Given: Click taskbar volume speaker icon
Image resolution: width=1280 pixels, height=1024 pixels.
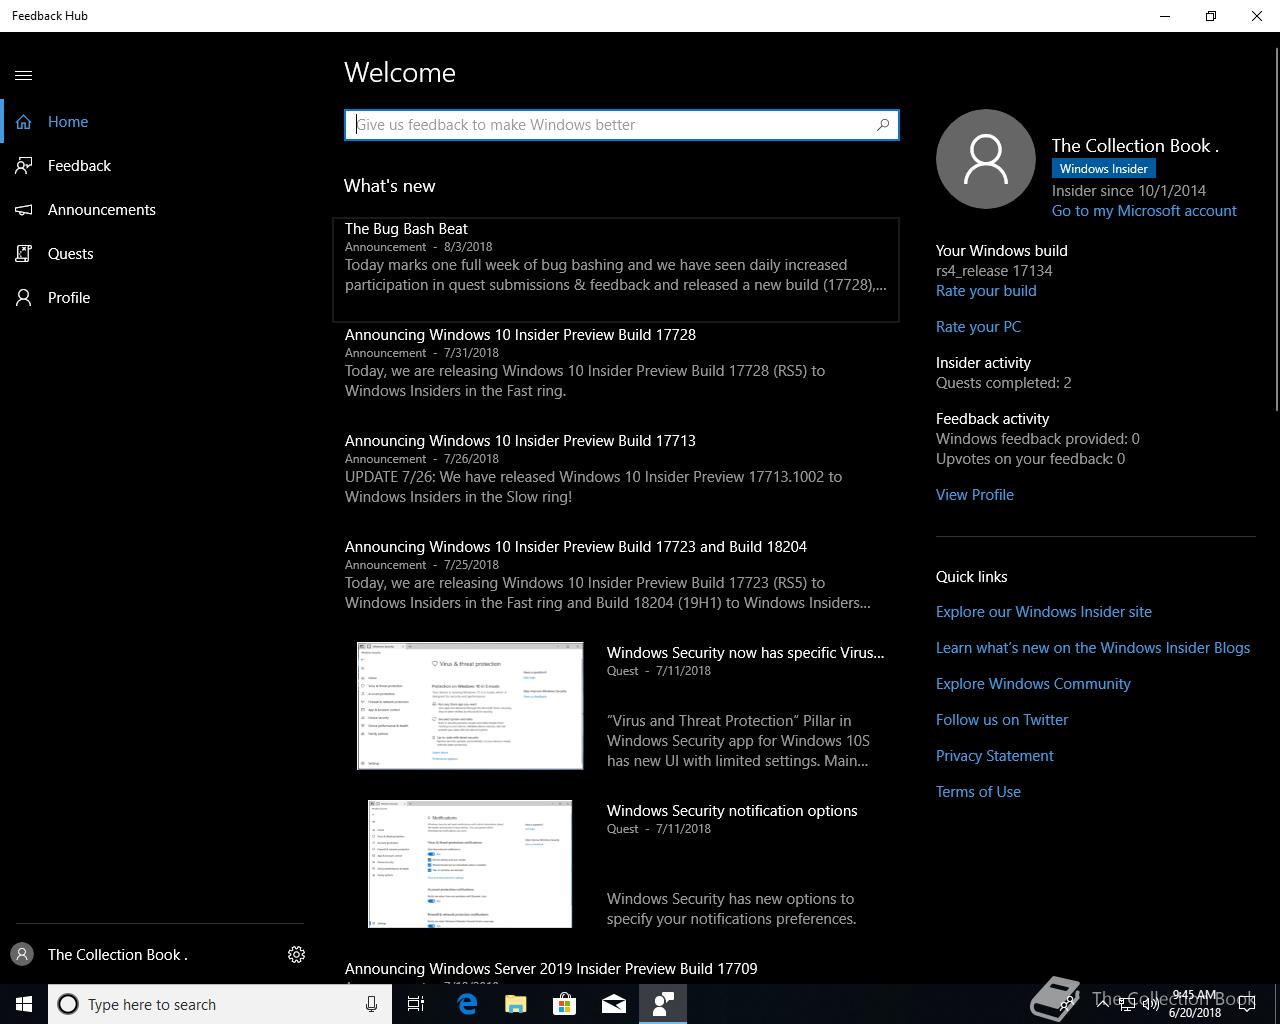Looking at the screenshot, I should pyautogui.click(x=1151, y=1004).
